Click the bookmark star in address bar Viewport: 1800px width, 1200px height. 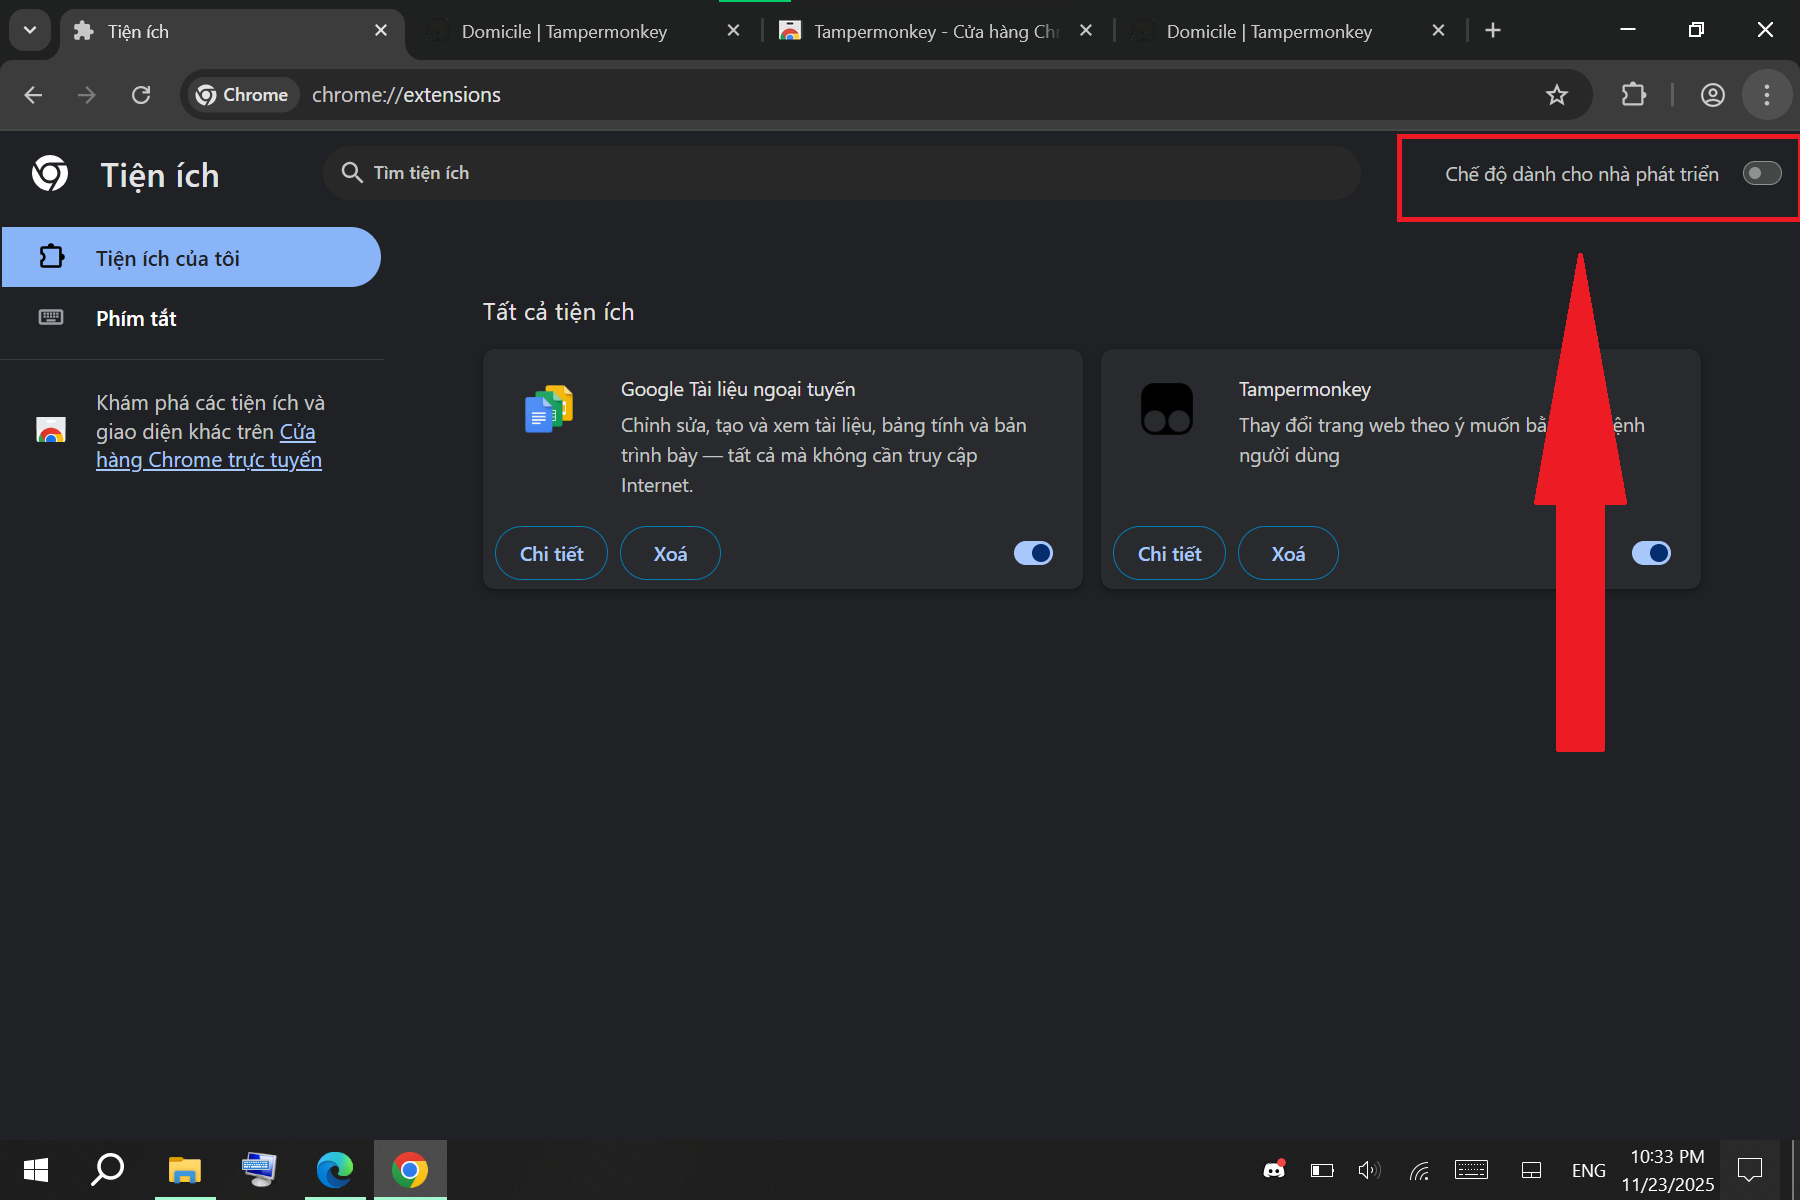pyautogui.click(x=1556, y=94)
